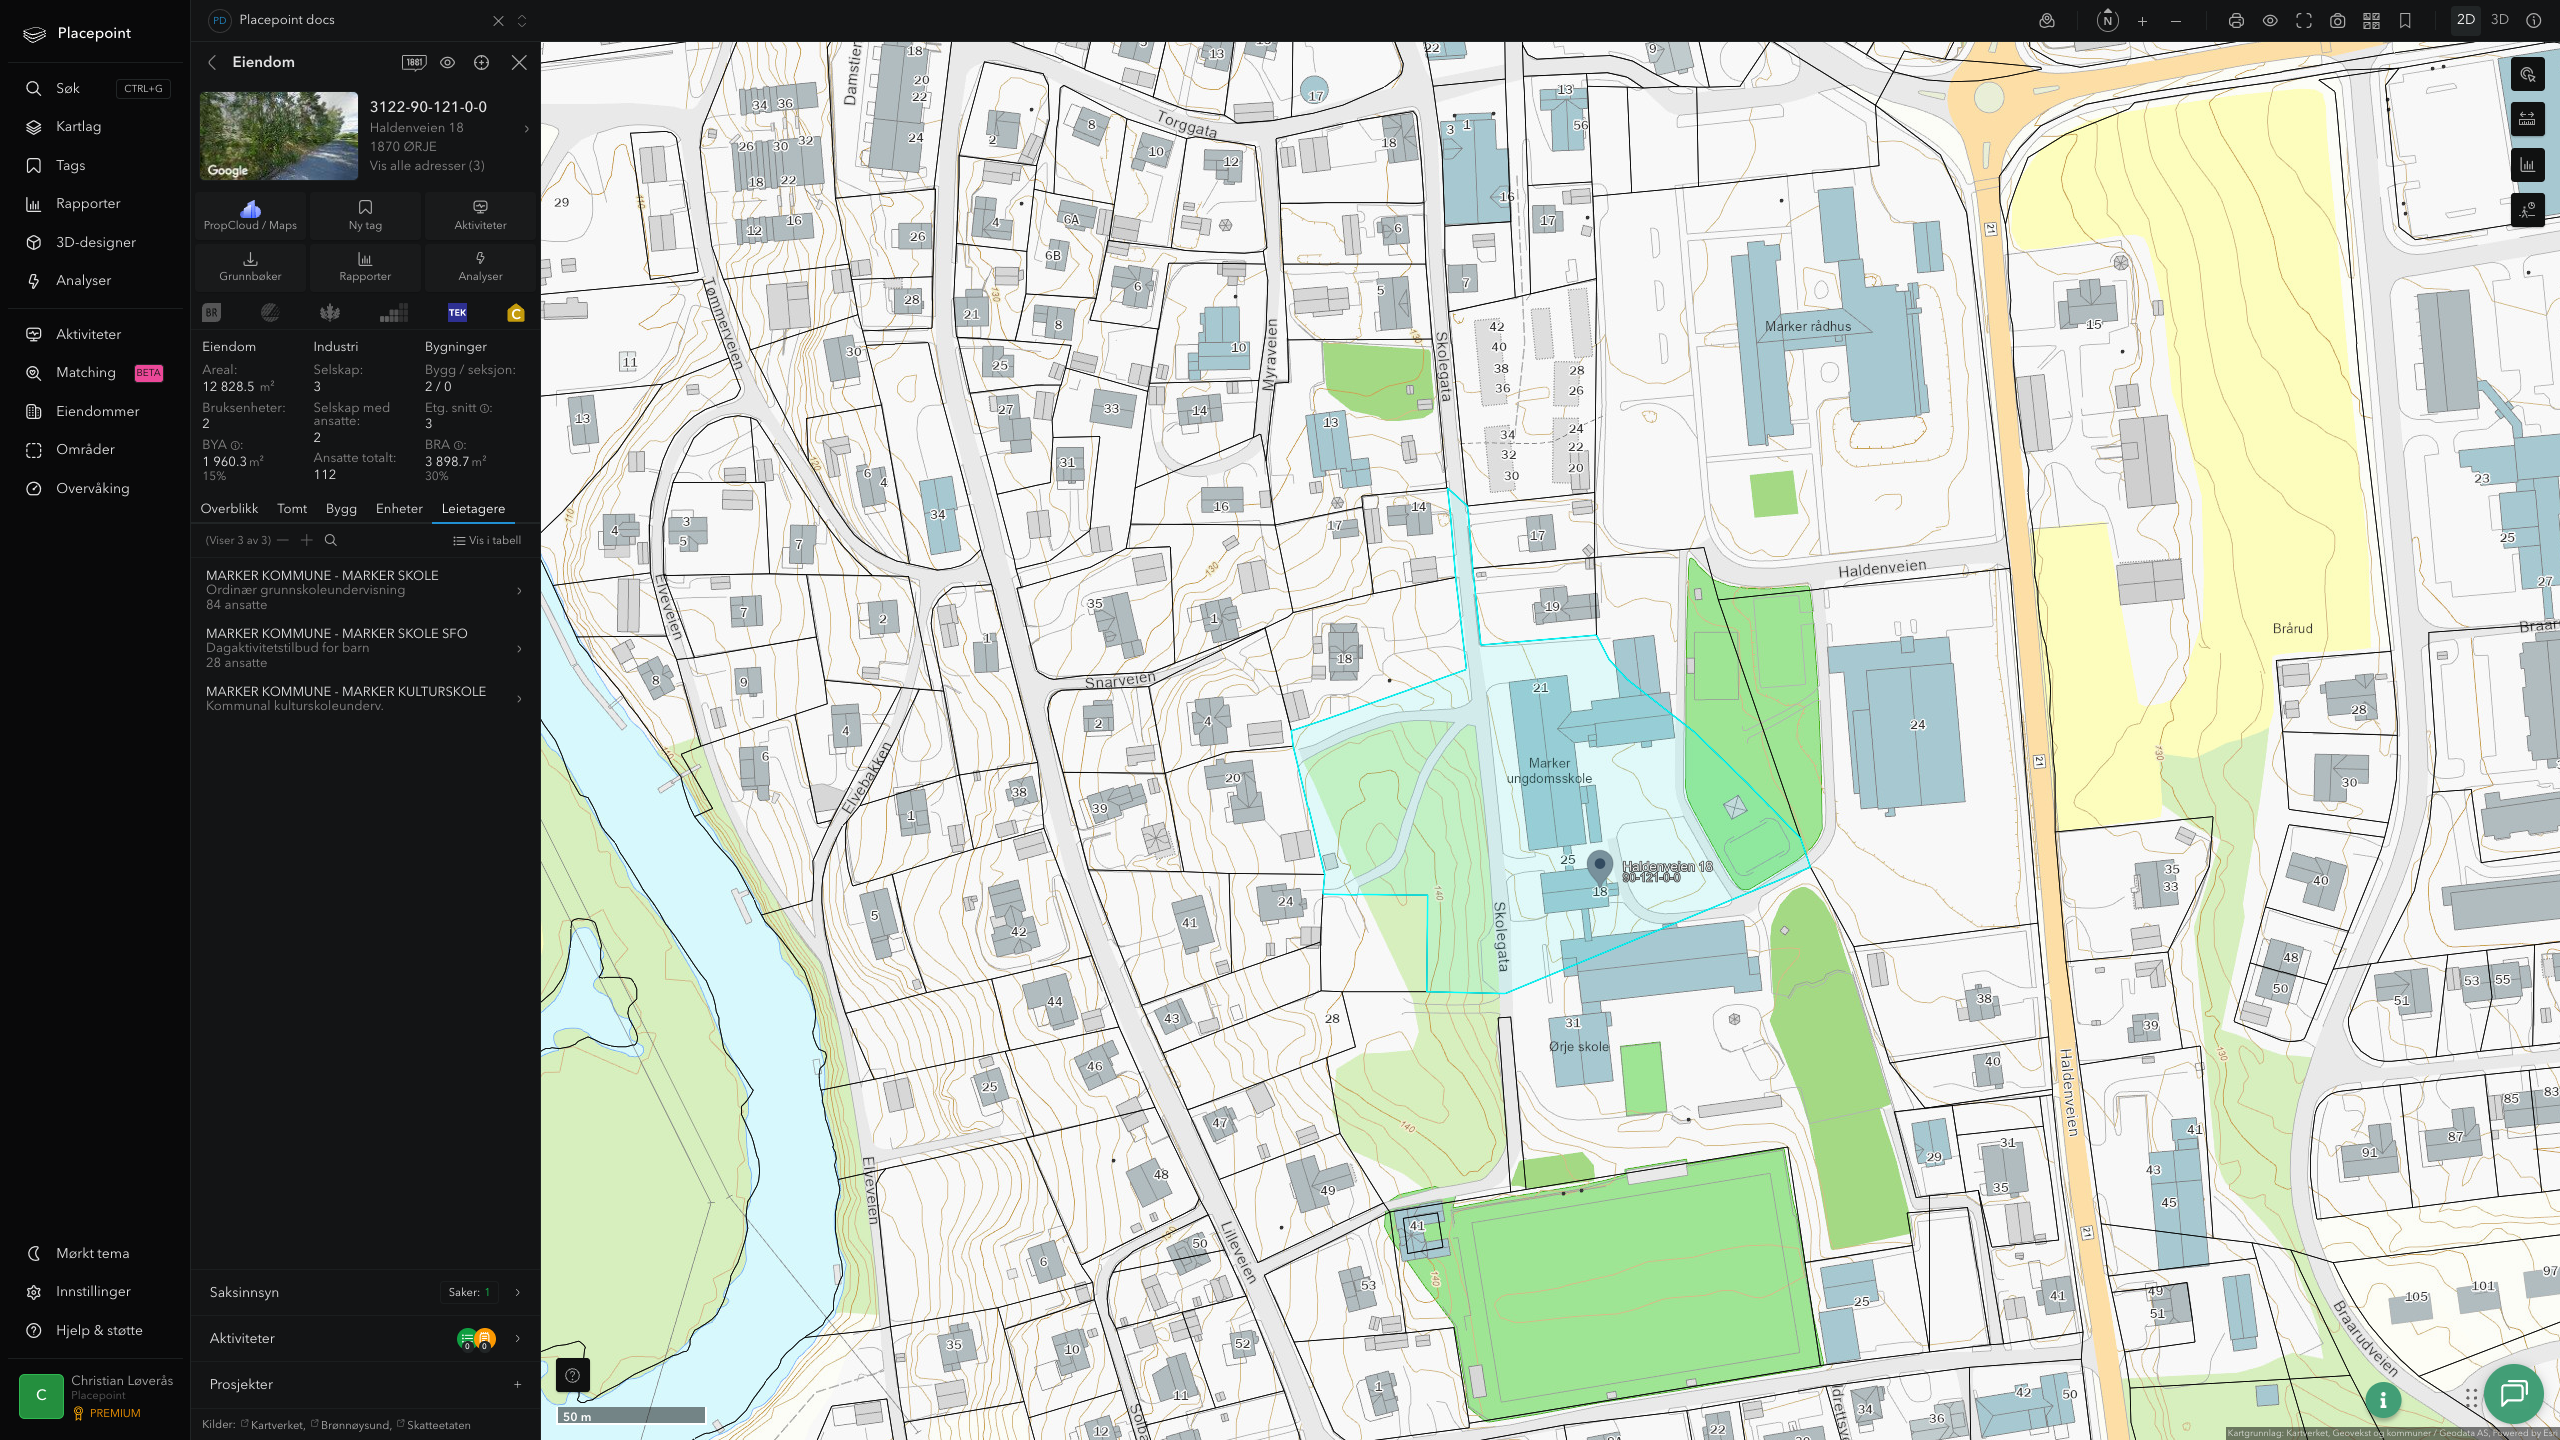This screenshot has height=1440, width=2560.
Task: Activate the map select-by-click tool
Action: (2528, 74)
